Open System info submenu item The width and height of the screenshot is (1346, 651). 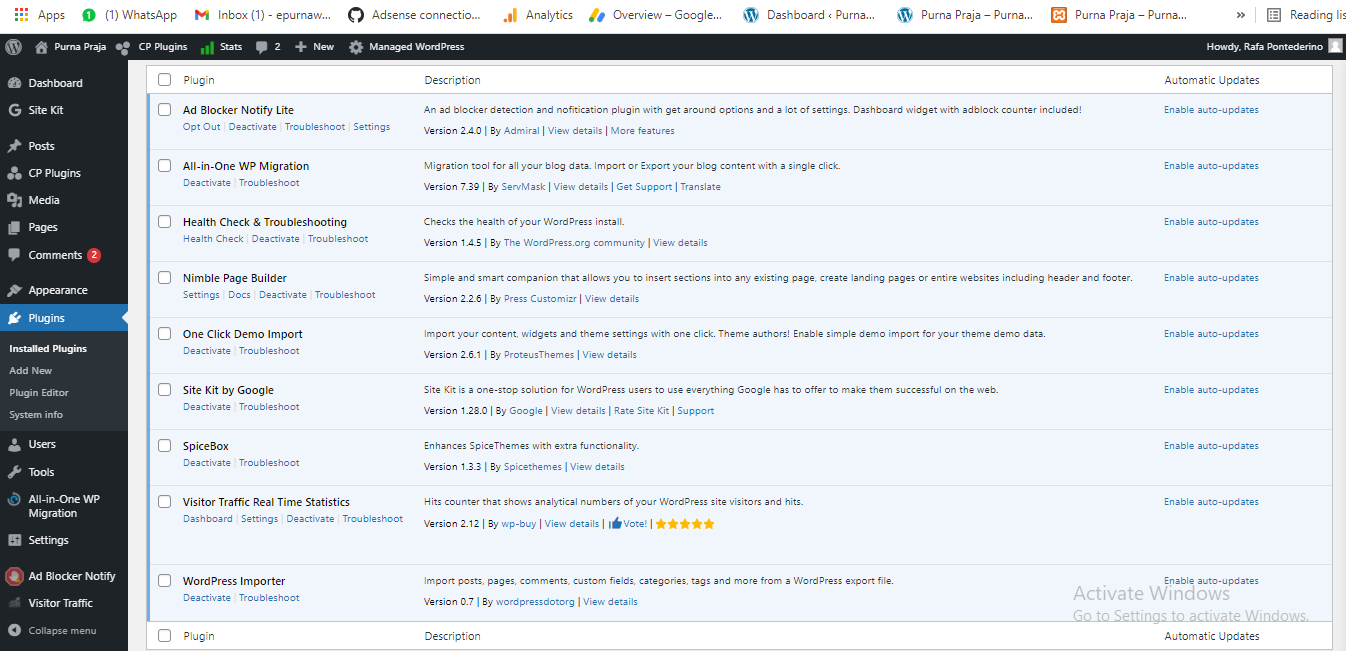36,415
